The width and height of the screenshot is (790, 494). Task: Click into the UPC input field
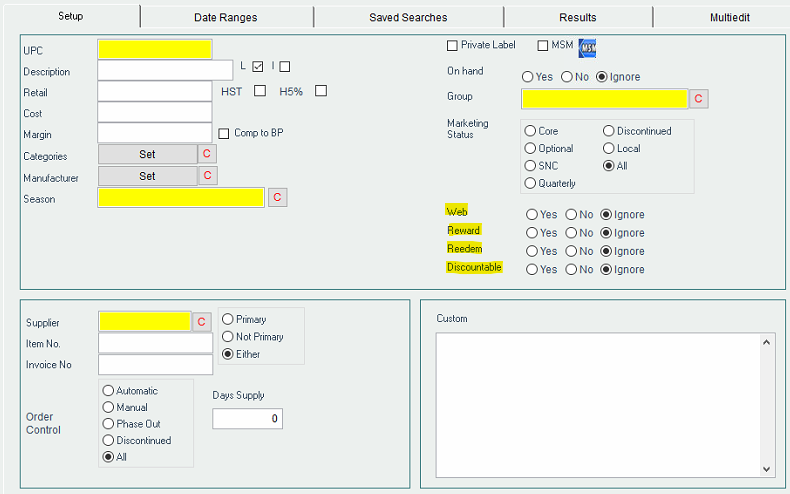click(155, 50)
